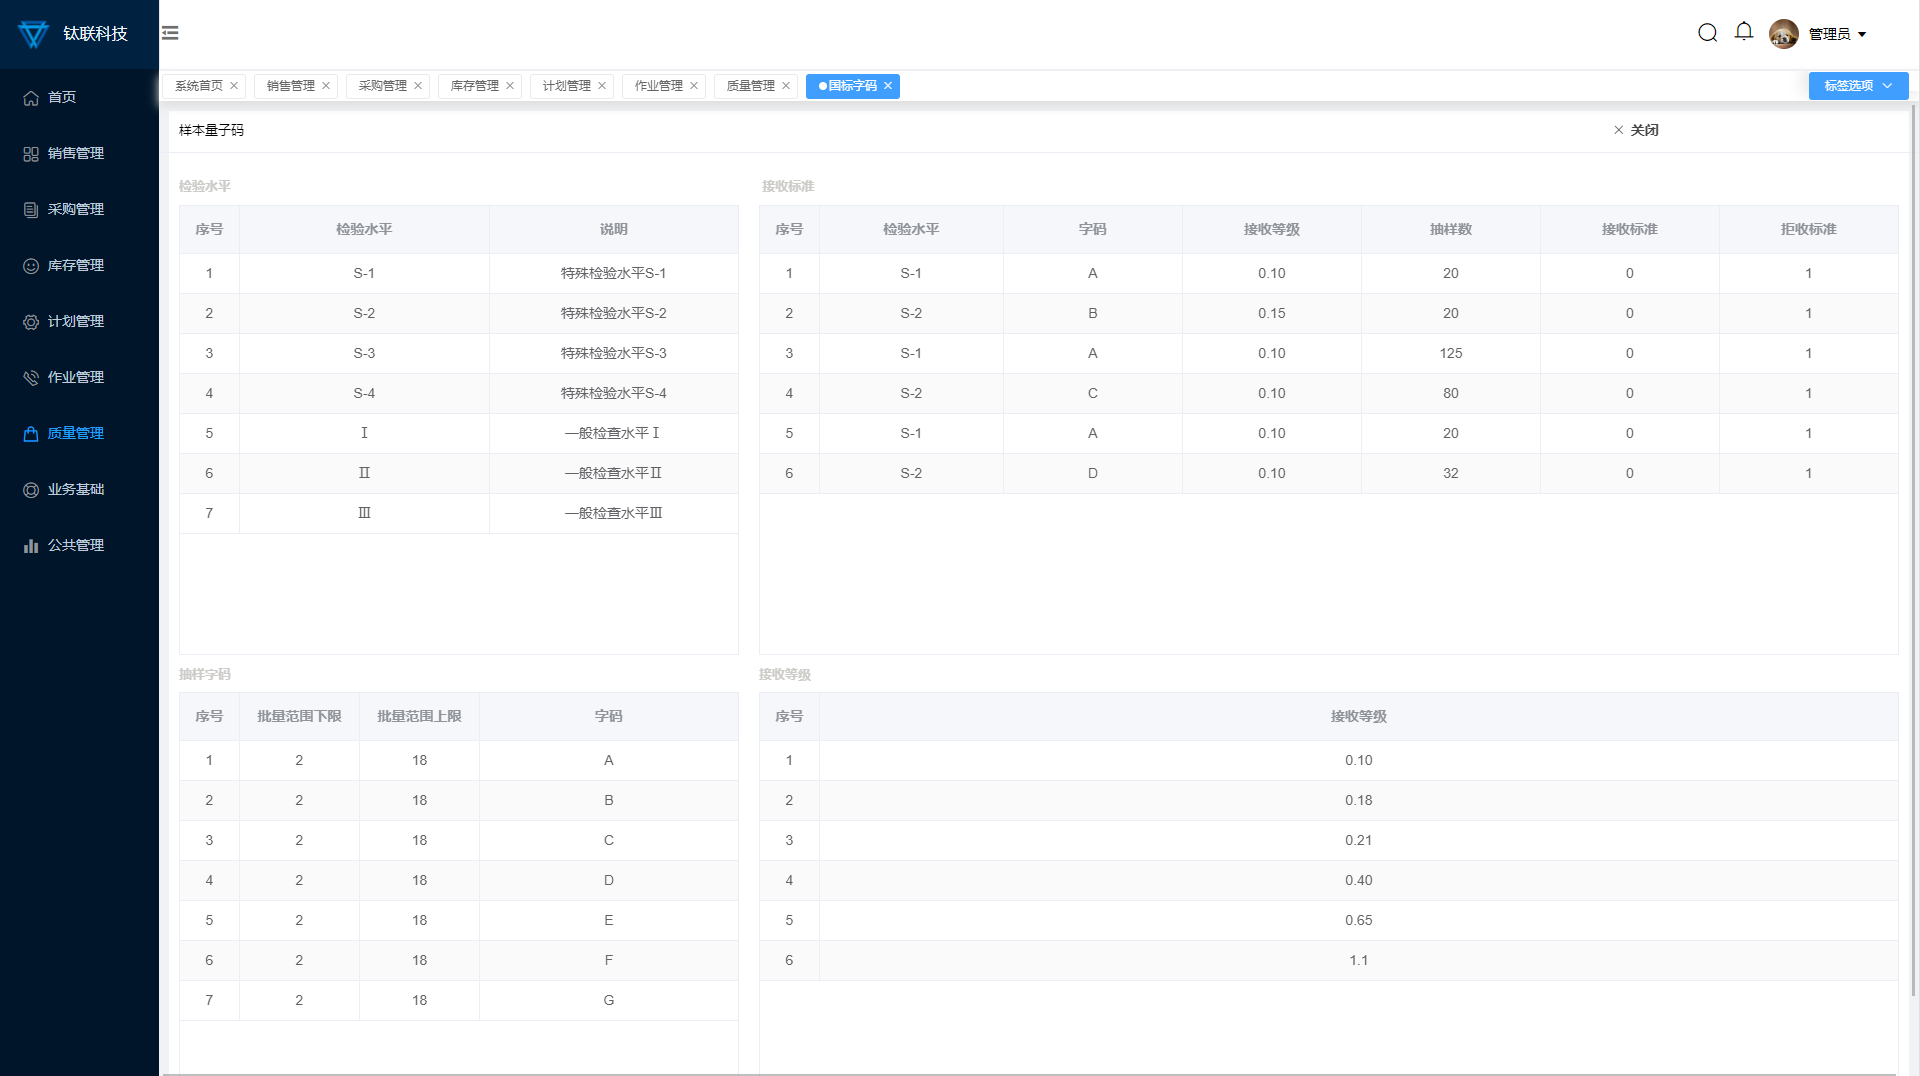This screenshot has width=1920, height=1076.
Task: Select the 特殊检验水平S-1 row cell
Action: pyautogui.click(x=614, y=273)
